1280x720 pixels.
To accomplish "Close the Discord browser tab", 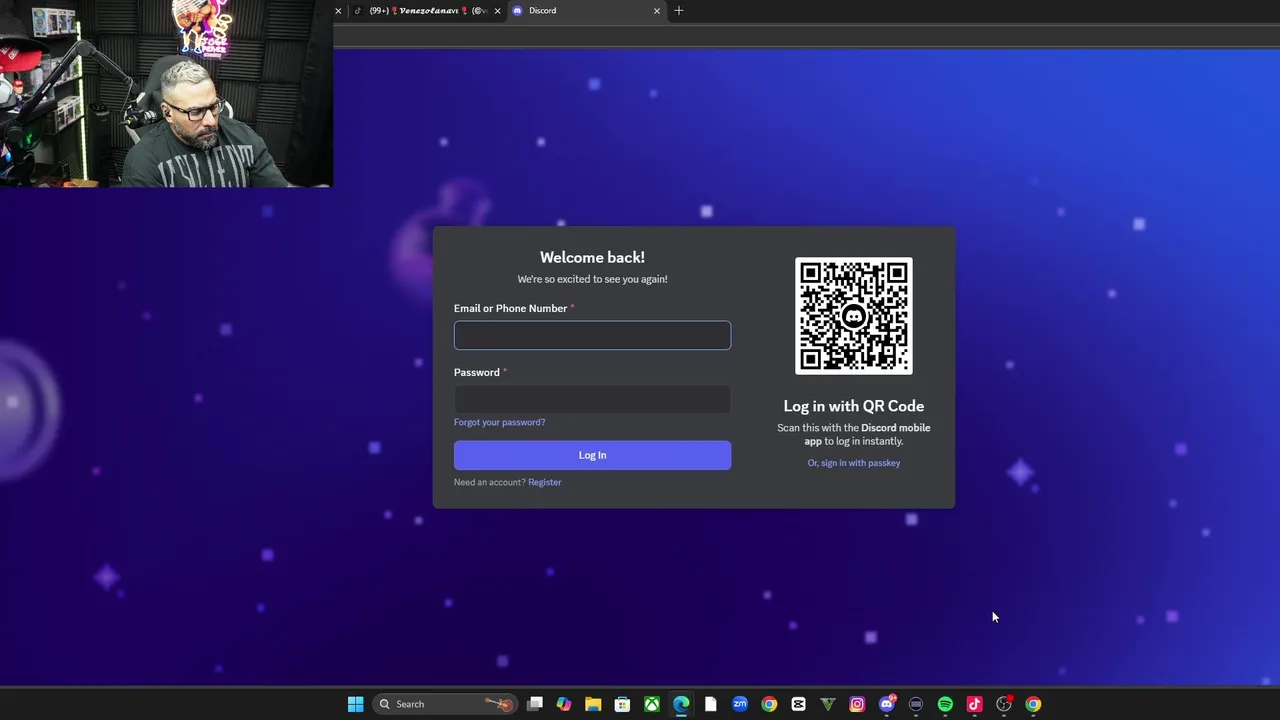I will tap(657, 10).
